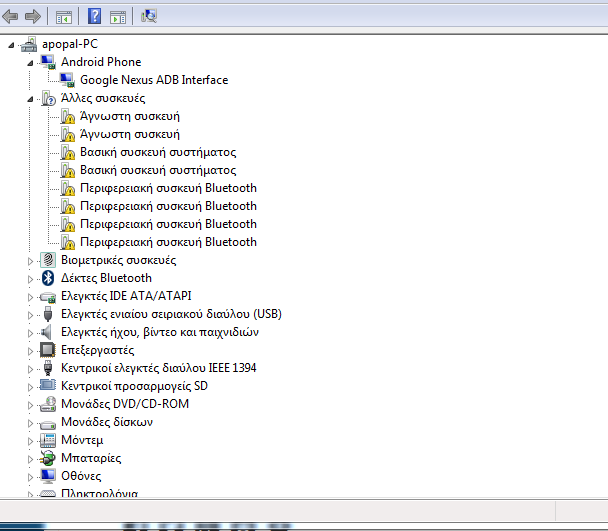
Task: Open Help via the blue question mark icon
Action: pyautogui.click(x=94, y=16)
